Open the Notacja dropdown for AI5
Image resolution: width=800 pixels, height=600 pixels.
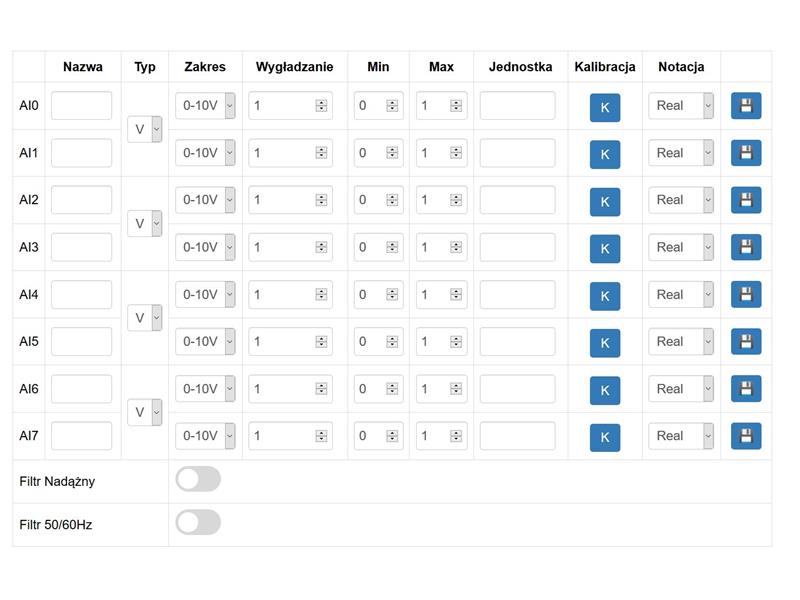point(681,341)
